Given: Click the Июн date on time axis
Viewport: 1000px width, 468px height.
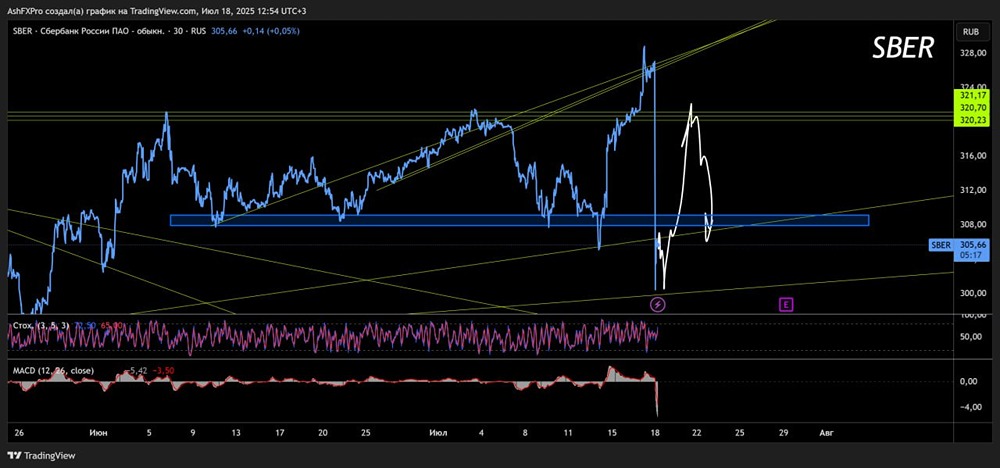Looking at the screenshot, I should (98, 433).
